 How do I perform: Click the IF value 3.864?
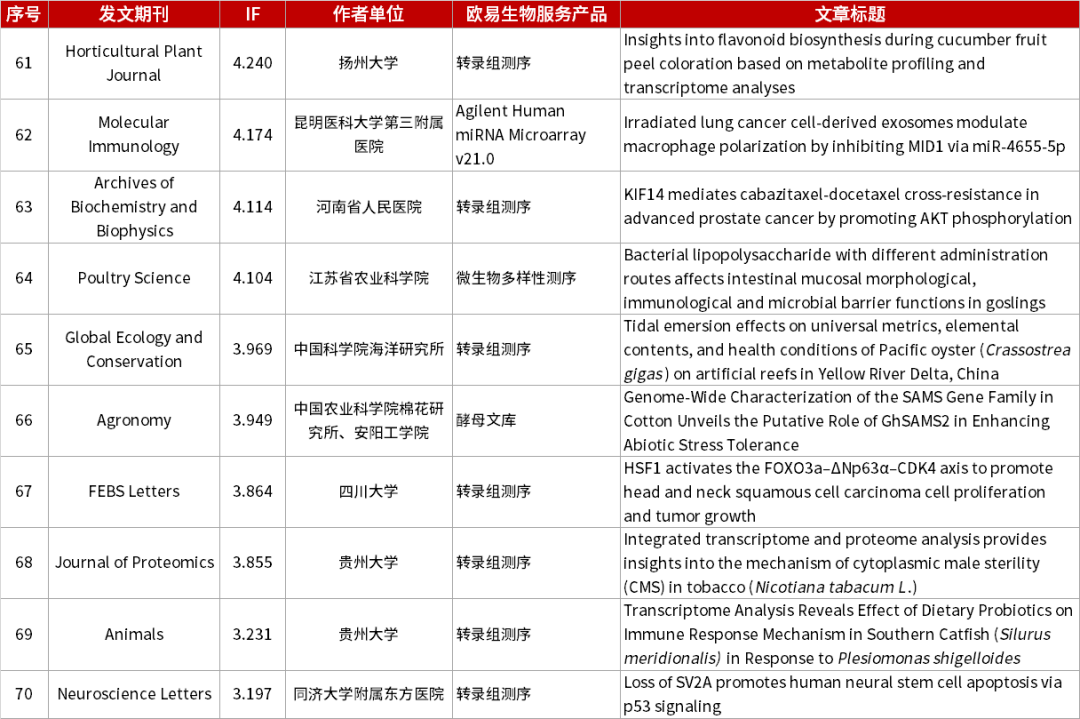click(x=253, y=492)
